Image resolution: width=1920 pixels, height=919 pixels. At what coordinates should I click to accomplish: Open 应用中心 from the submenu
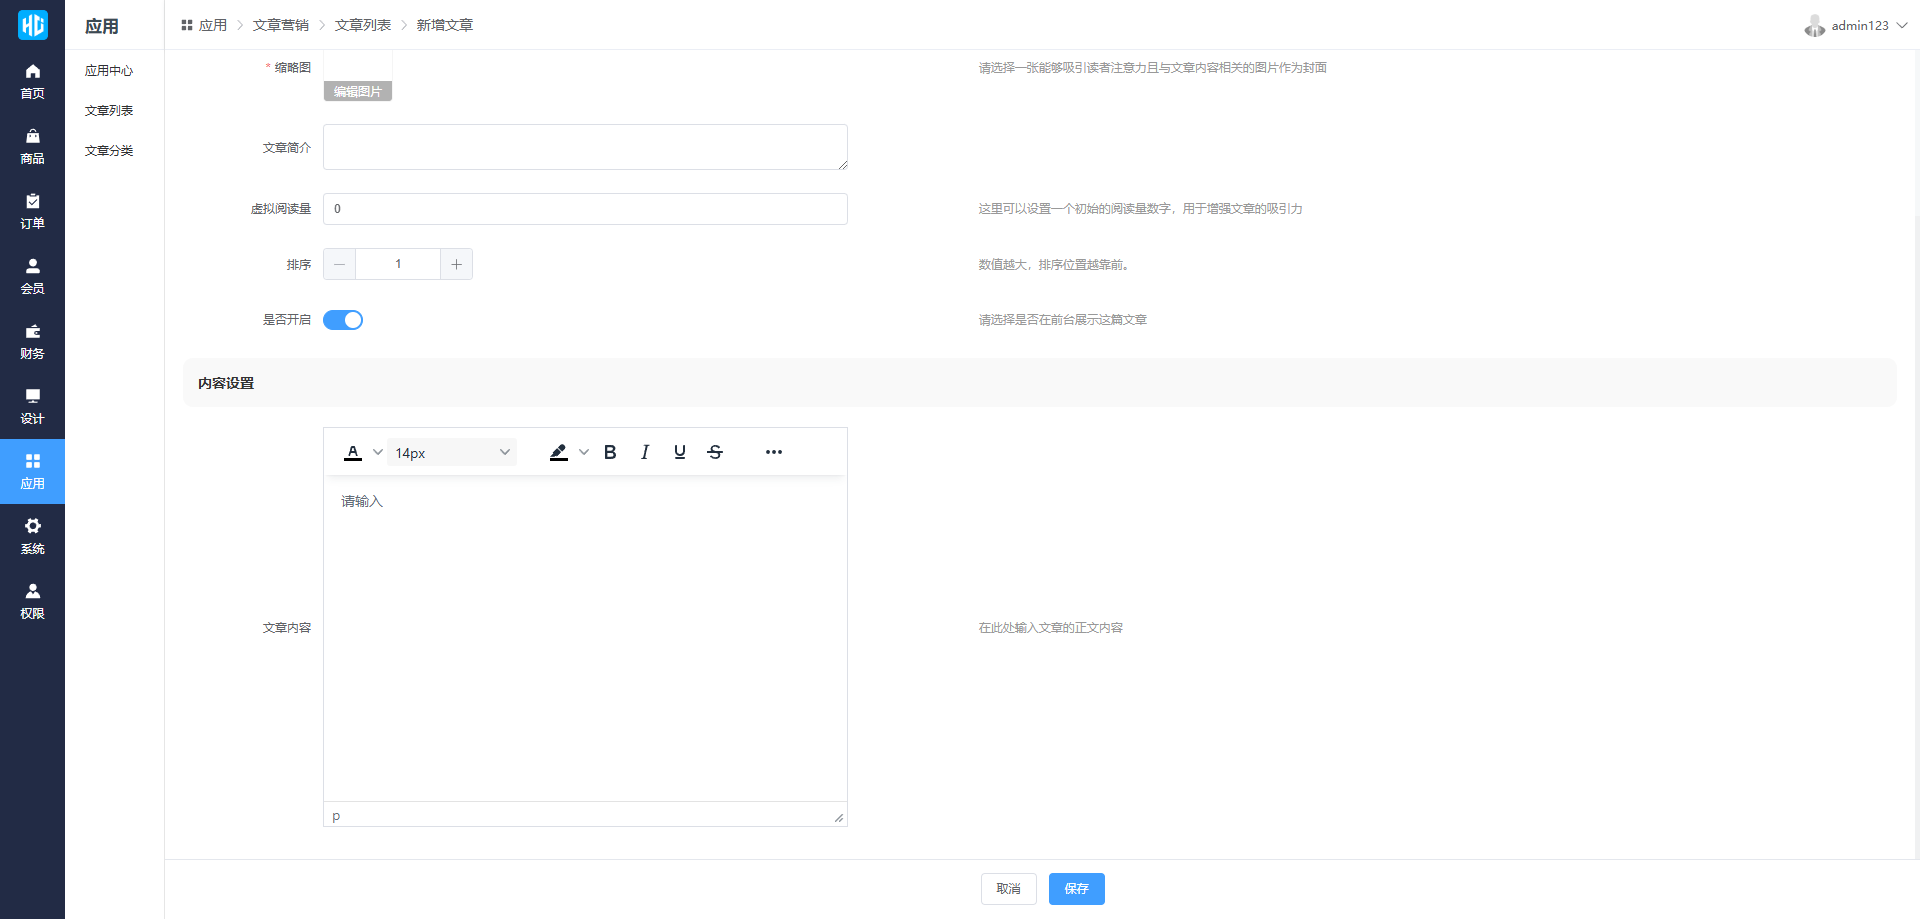point(109,71)
